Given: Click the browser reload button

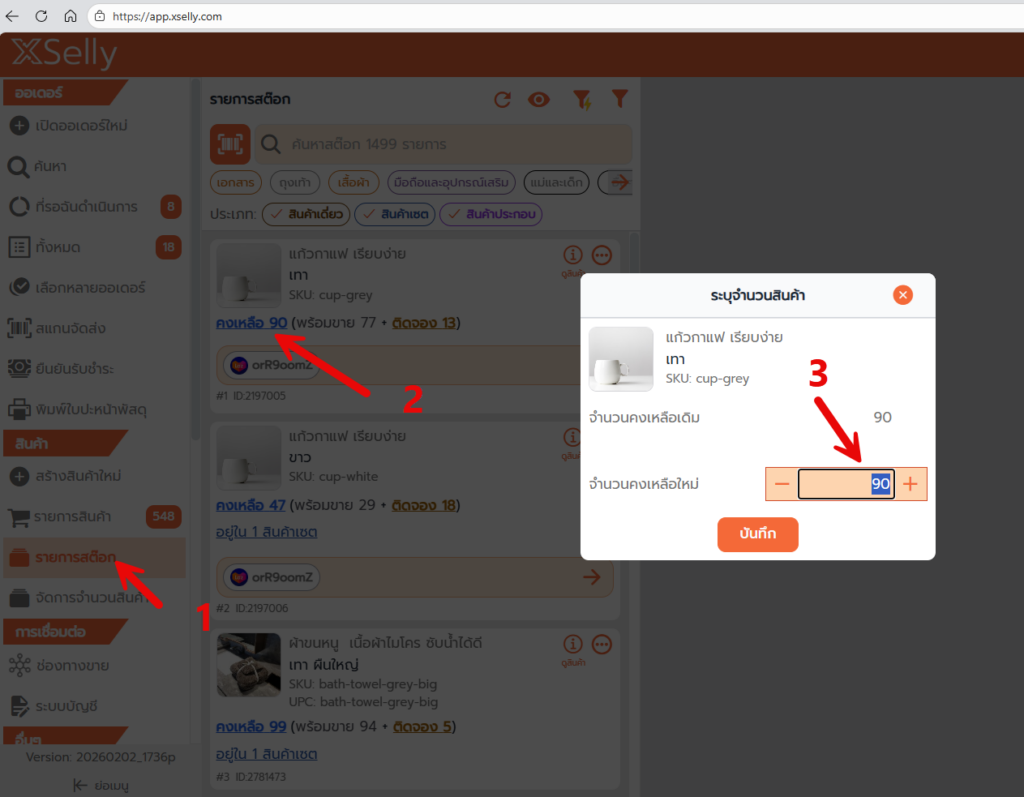Looking at the screenshot, I should [x=41, y=16].
